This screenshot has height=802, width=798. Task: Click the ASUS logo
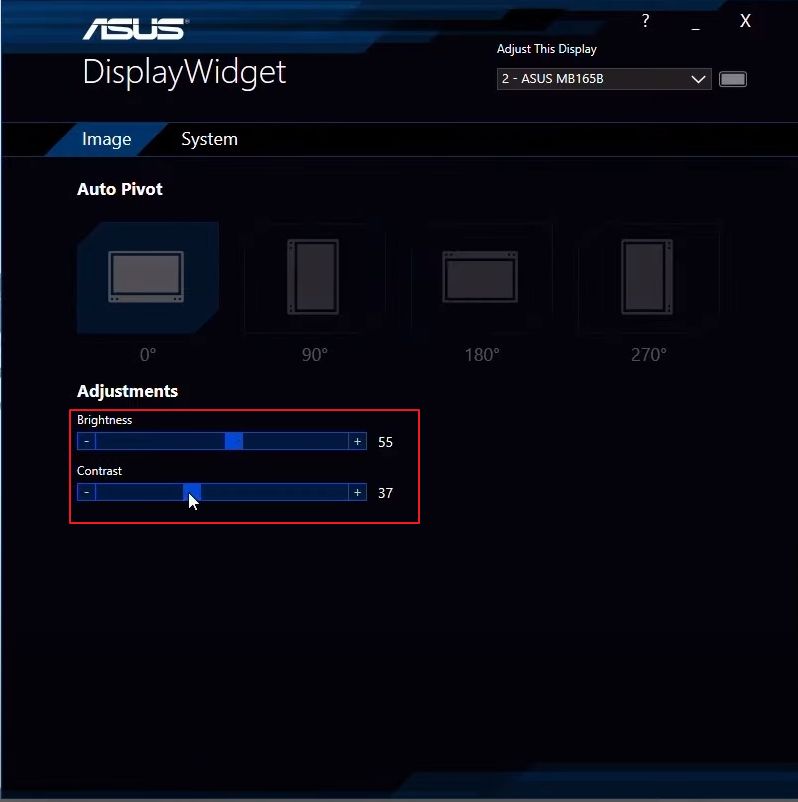[x=136, y=29]
